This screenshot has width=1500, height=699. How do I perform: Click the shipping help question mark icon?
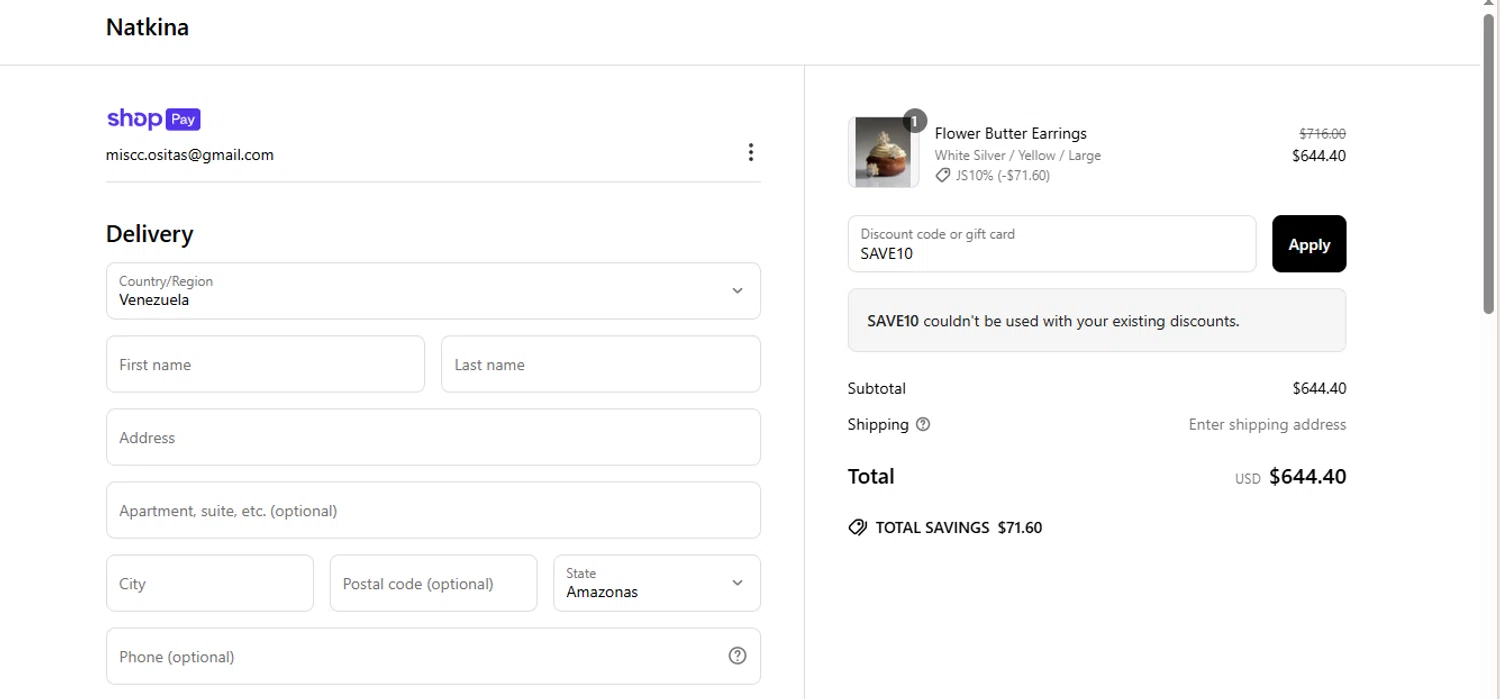[923, 424]
